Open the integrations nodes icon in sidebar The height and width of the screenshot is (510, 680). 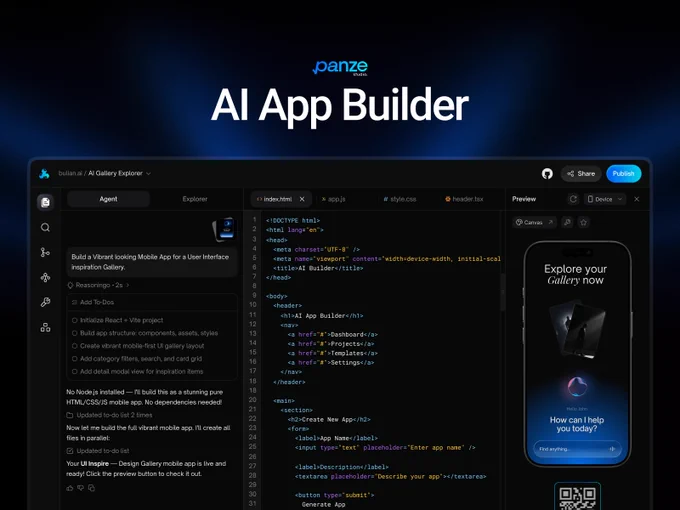pyautogui.click(x=45, y=277)
